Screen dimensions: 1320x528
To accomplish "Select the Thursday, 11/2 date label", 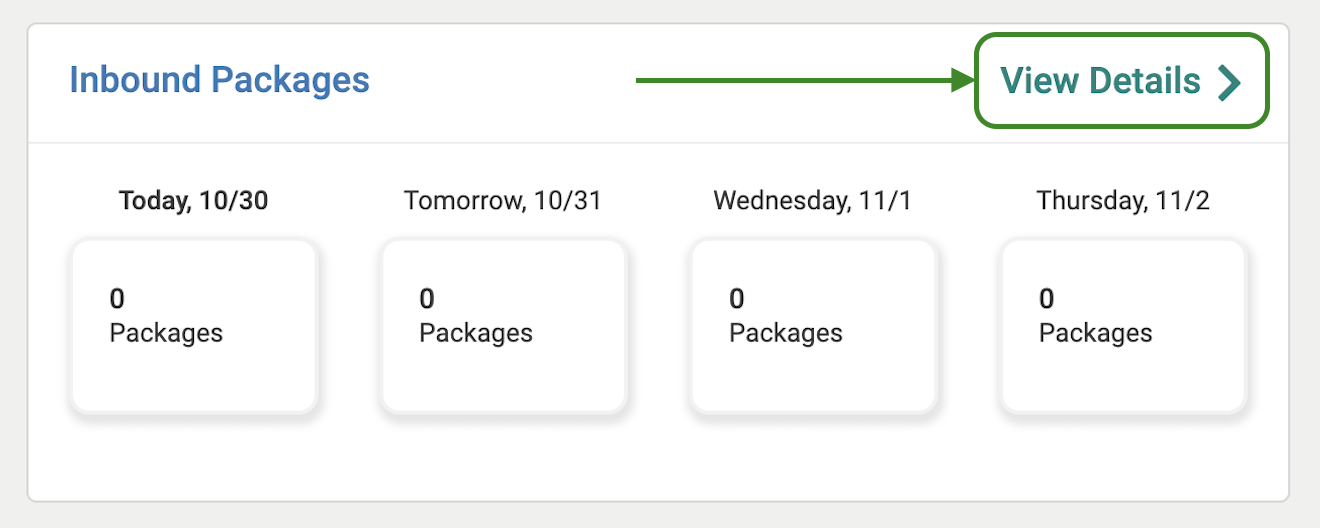I will coord(1123,201).
